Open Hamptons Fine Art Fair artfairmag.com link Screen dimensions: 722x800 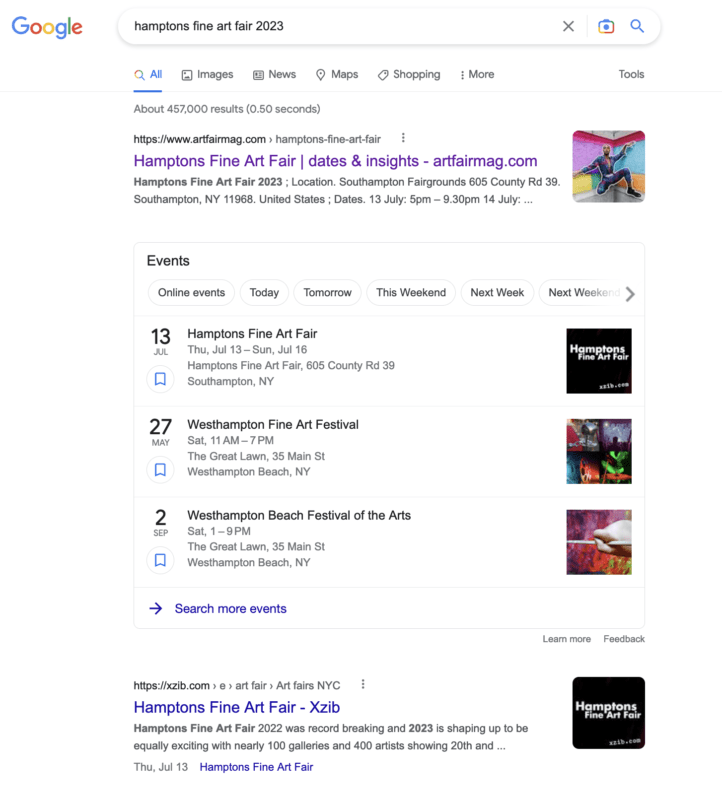335,161
